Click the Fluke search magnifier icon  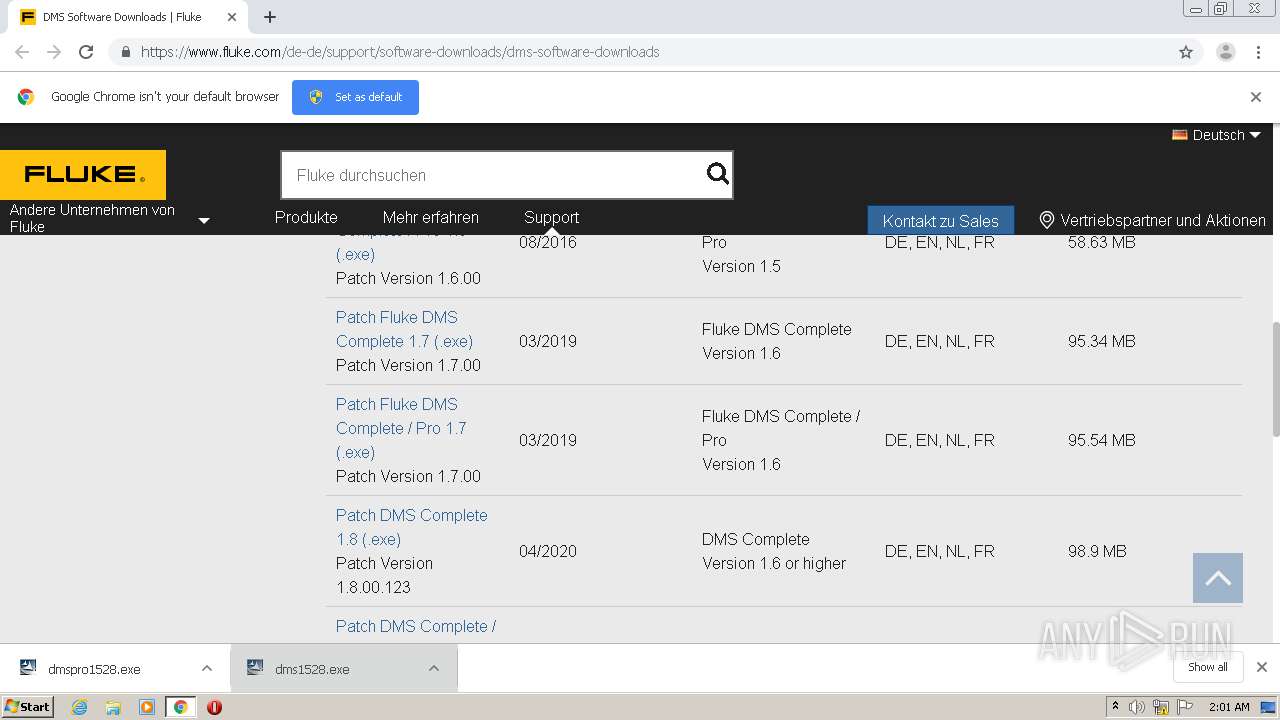(718, 174)
